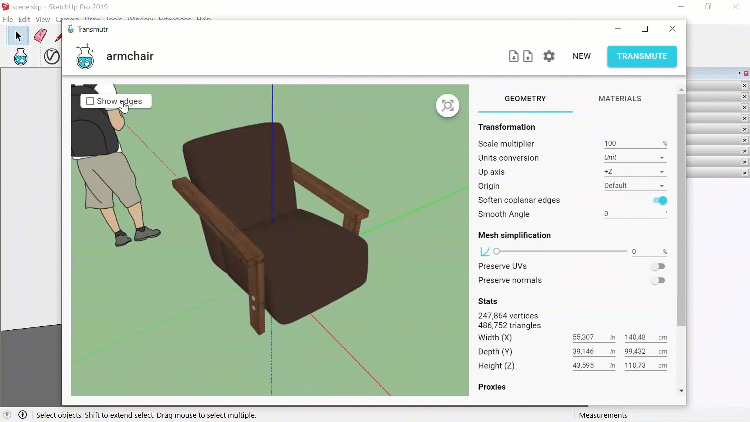The width and height of the screenshot is (750, 422).
Task: Click the Smooth Angle input field
Action: pyautogui.click(x=635, y=214)
